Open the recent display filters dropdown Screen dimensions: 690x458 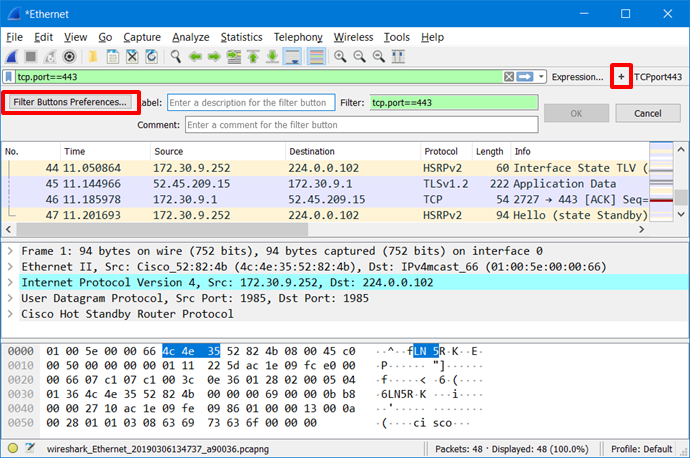541,77
